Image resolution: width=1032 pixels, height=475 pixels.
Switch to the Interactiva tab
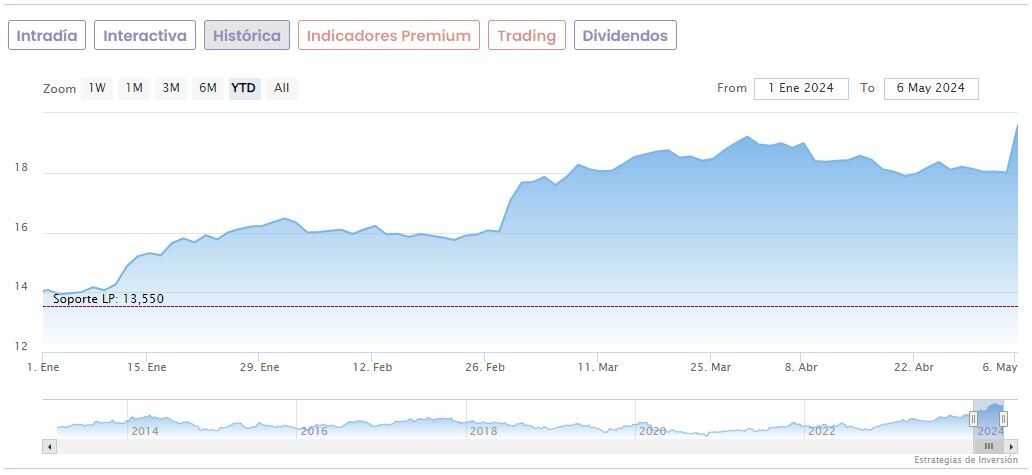point(145,36)
